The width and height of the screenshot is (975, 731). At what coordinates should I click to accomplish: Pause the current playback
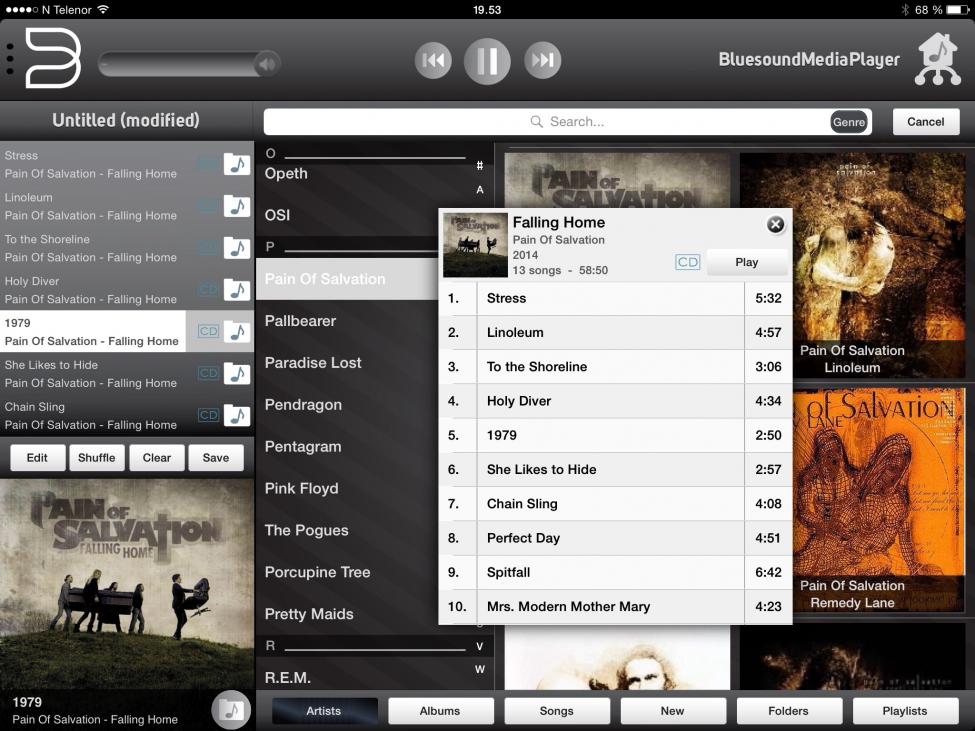coord(487,61)
